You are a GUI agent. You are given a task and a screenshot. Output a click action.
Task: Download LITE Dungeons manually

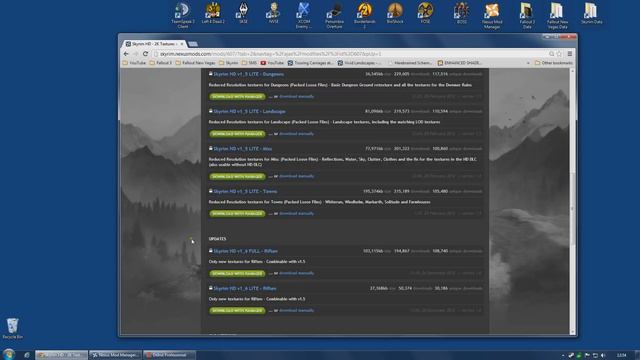coord(296,97)
